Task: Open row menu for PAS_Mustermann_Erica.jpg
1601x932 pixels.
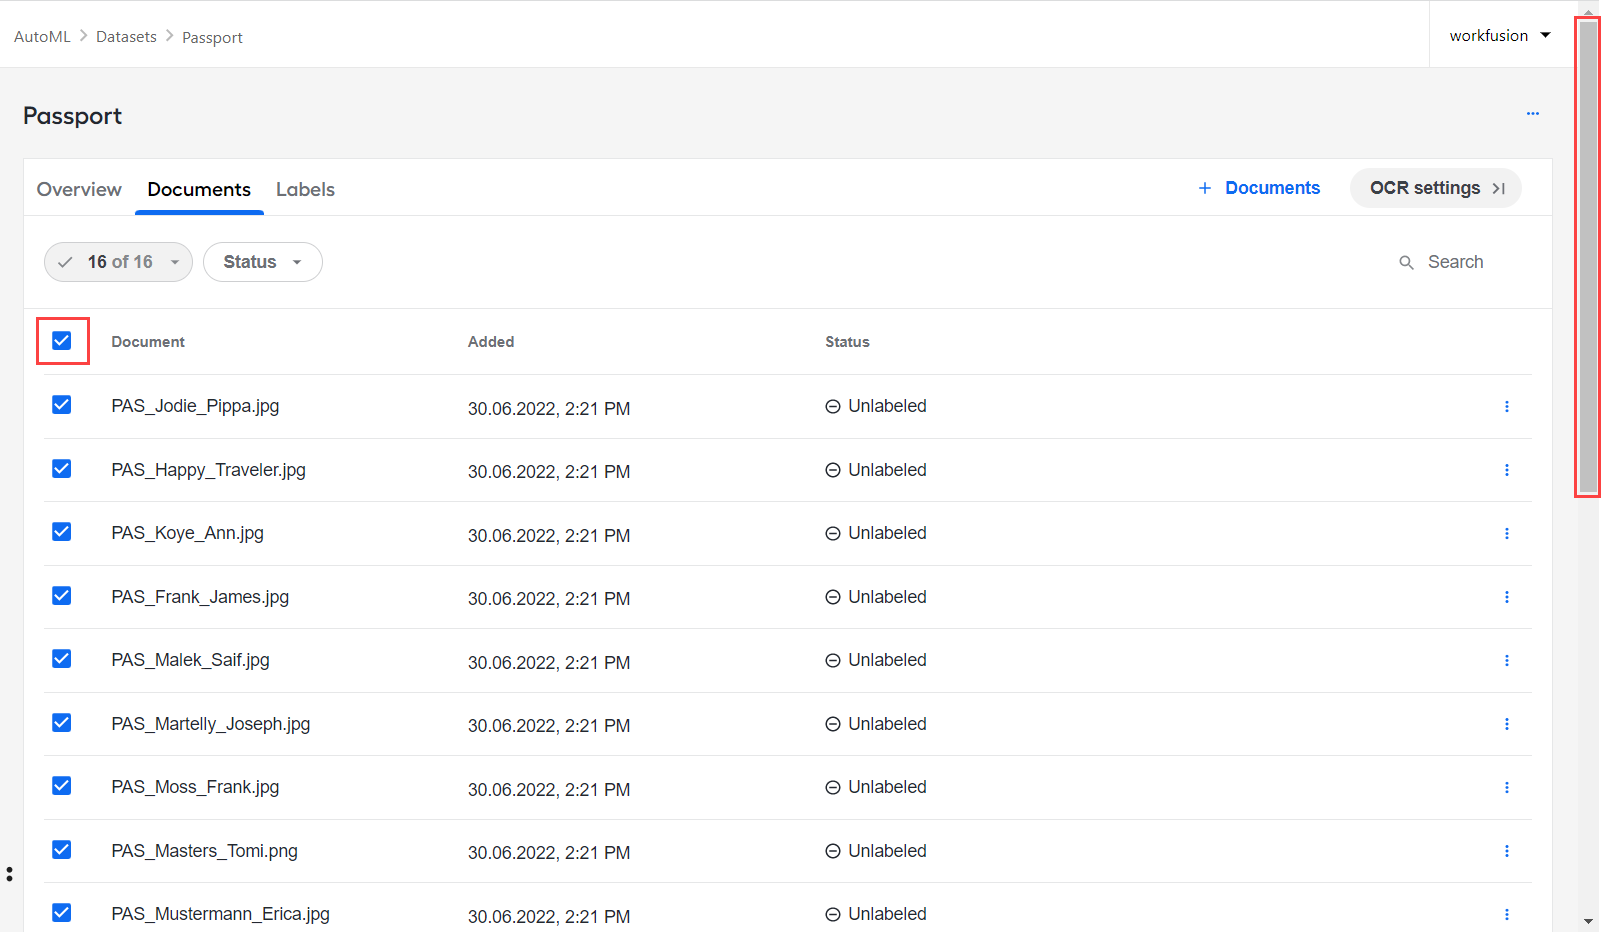Action: [x=1507, y=915]
